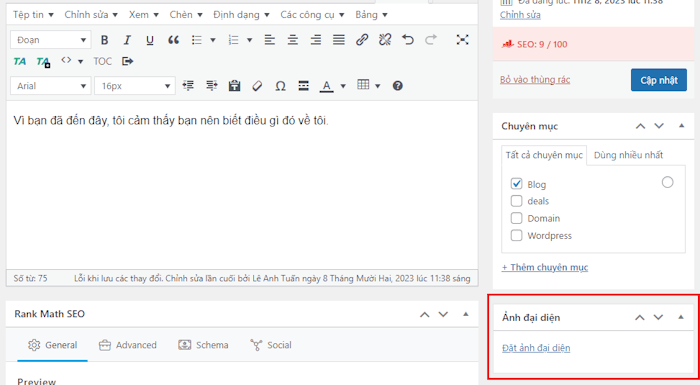Open the Chỉnh sửa menu
Image resolution: width=700 pixels, height=385 pixels.
[91, 15]
